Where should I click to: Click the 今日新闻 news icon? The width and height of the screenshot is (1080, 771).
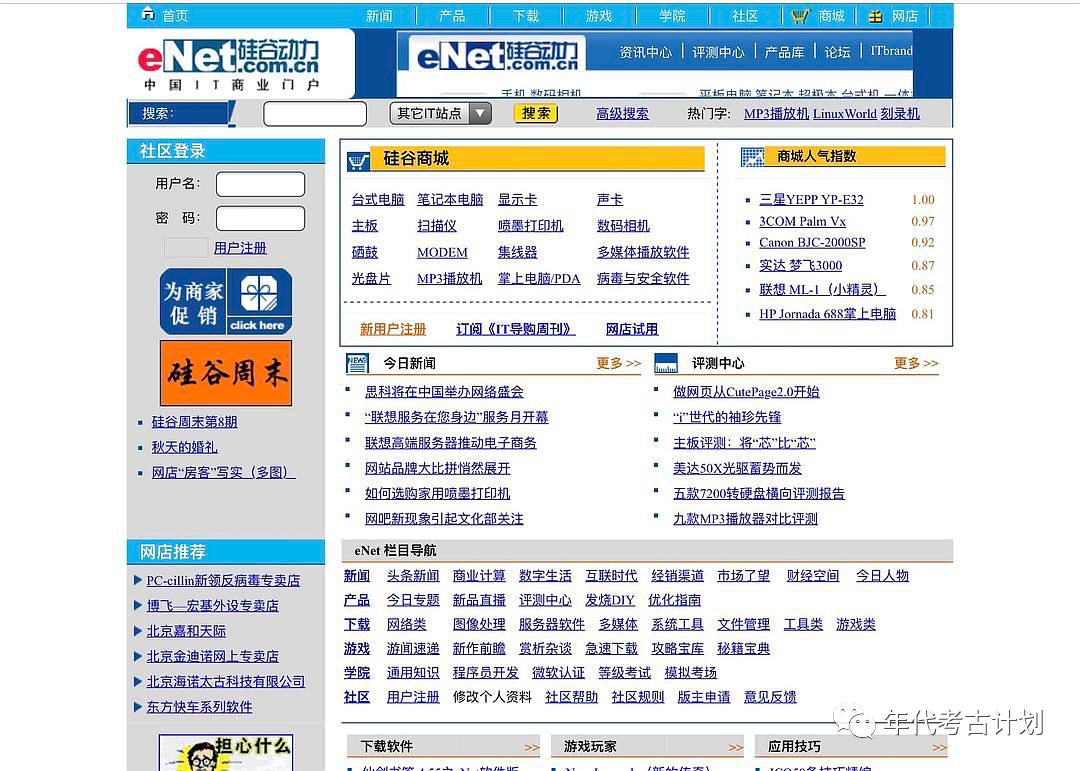(x=357, y=362)
